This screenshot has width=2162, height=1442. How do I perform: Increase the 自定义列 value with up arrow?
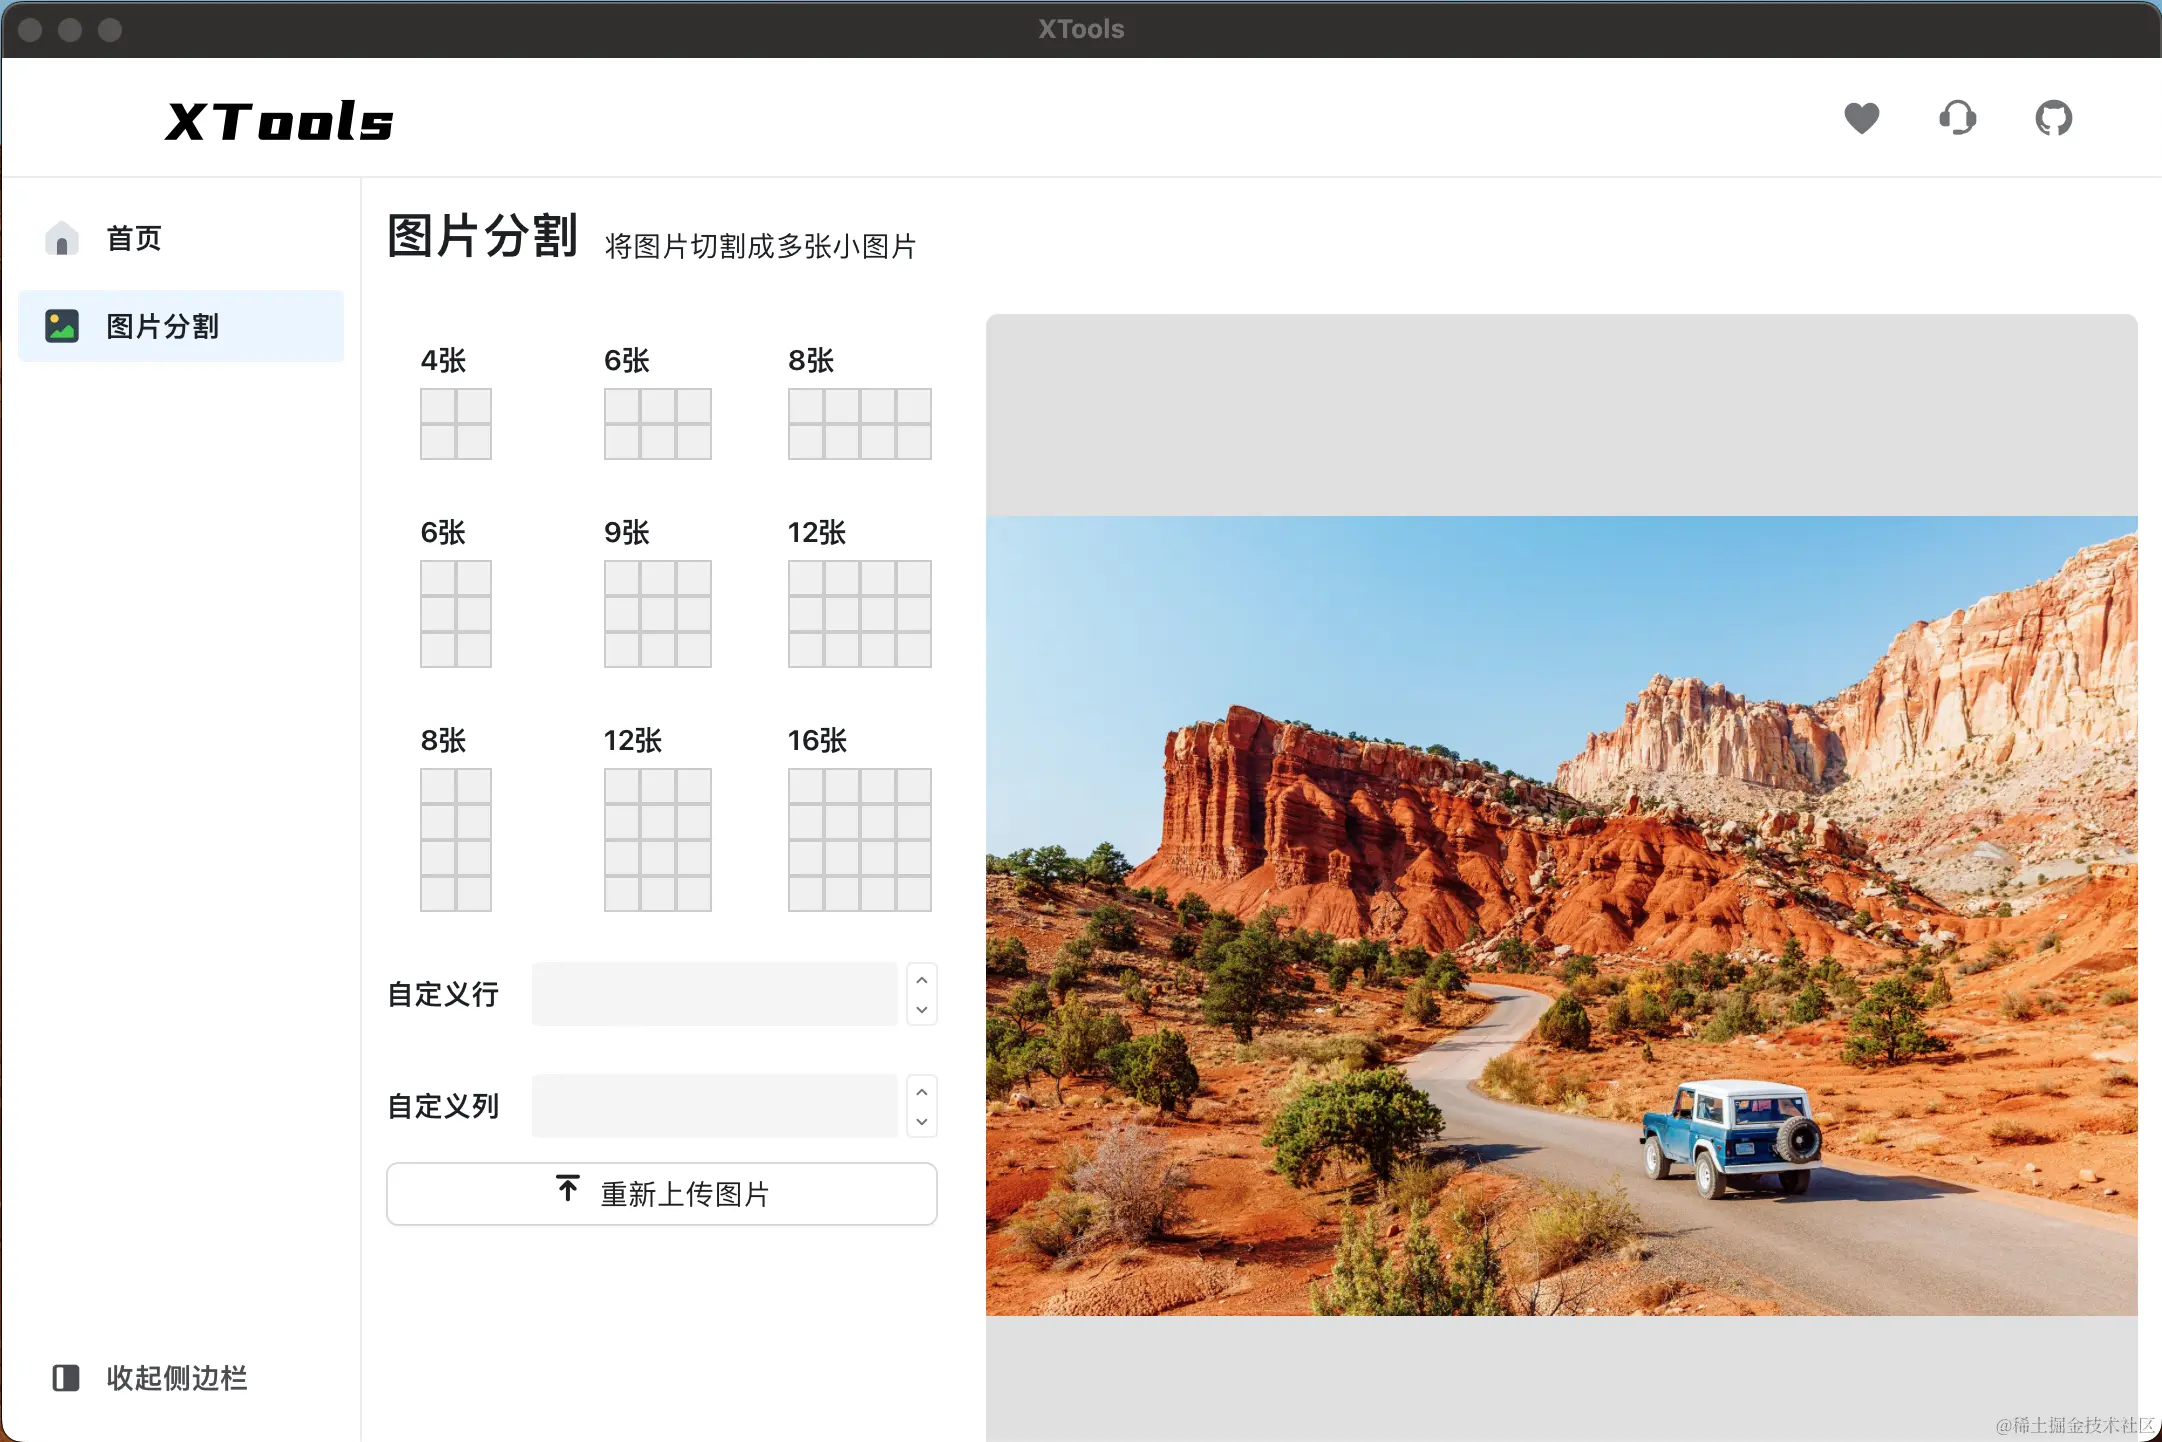point(922,1092)
